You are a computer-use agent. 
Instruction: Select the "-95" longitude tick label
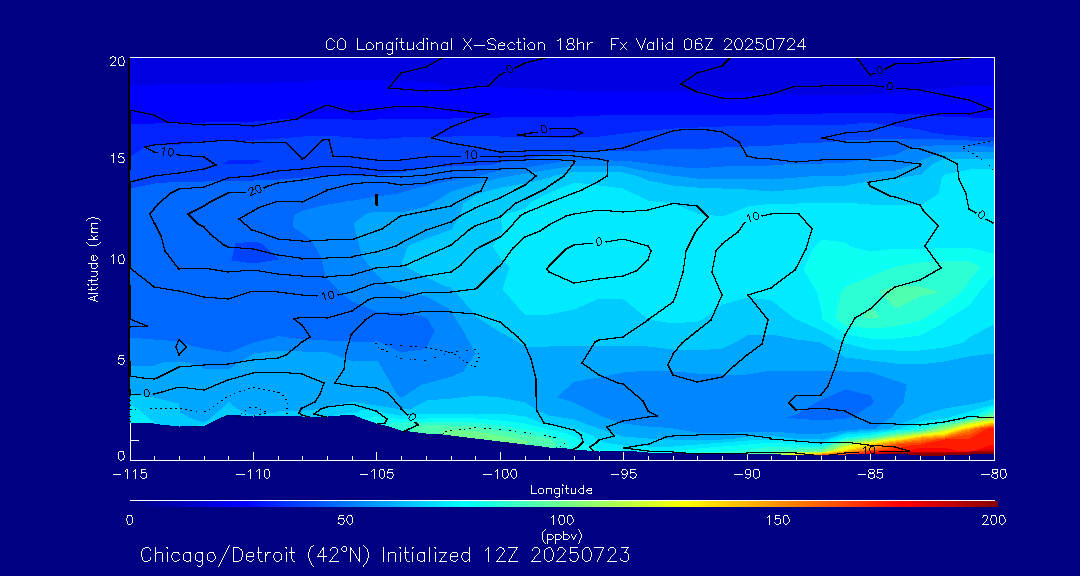pyautogui.click(x=623, y=475)
